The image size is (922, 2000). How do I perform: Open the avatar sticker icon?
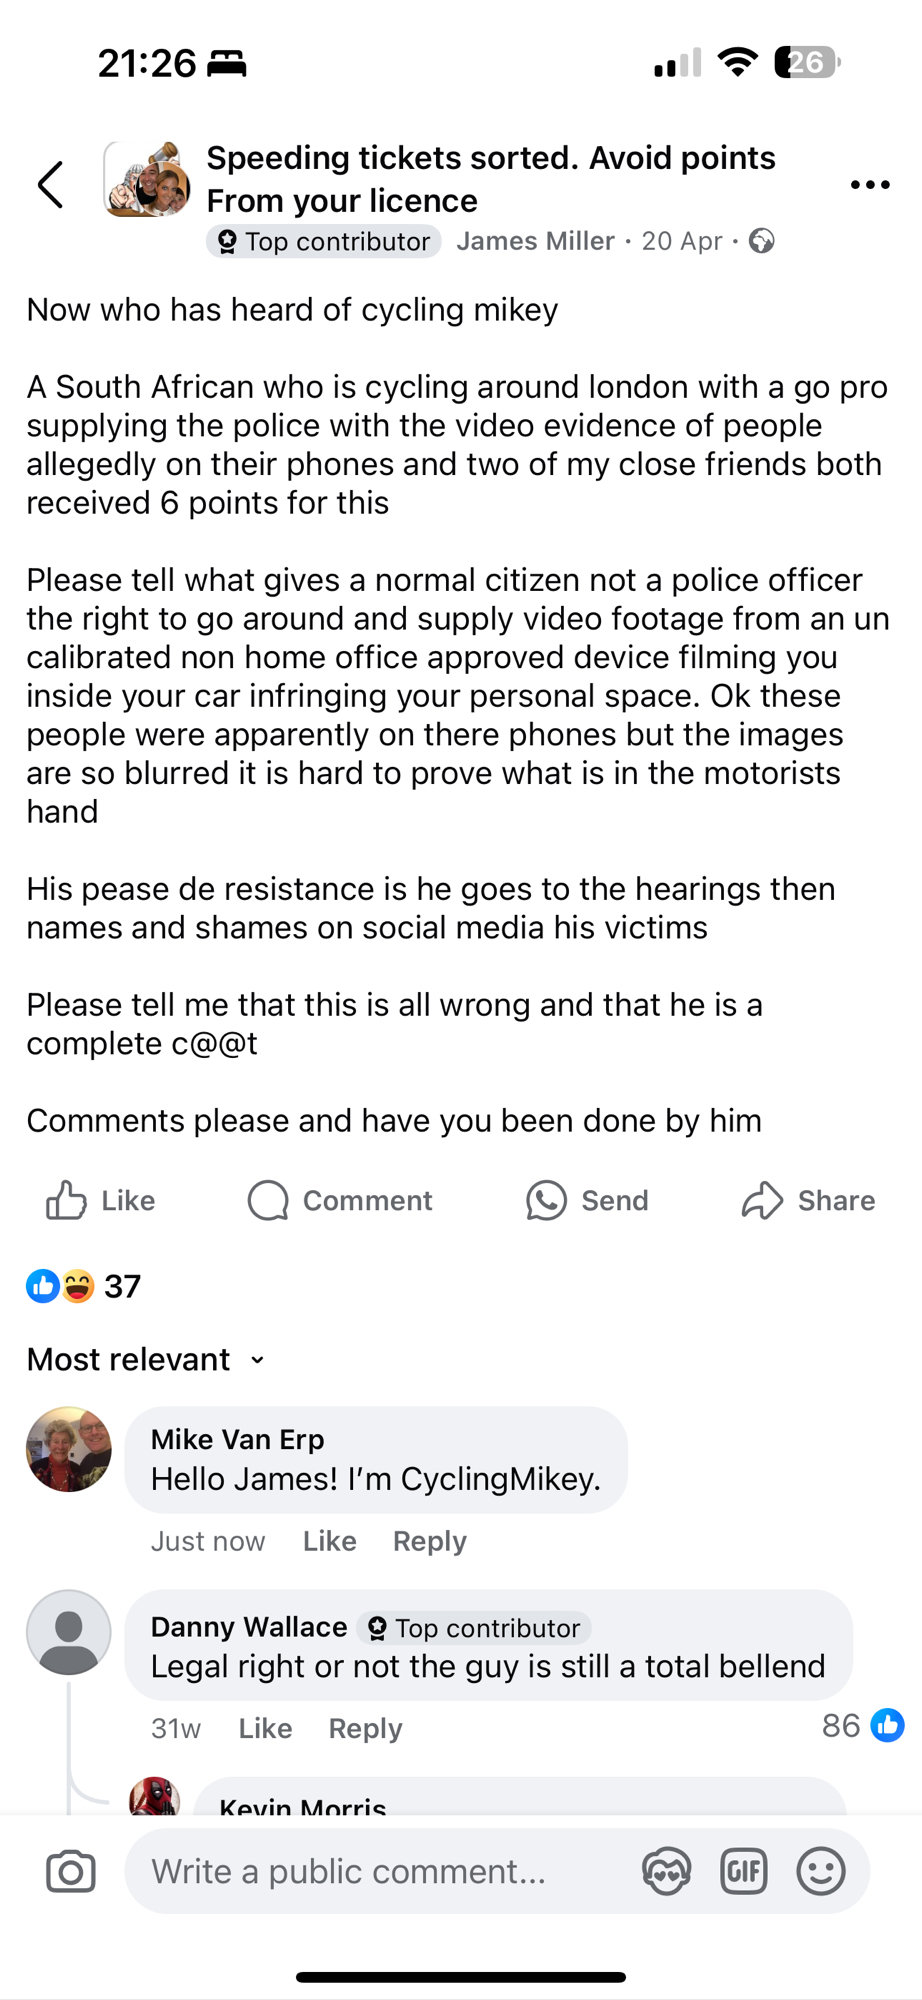(x=666, y=1872)
